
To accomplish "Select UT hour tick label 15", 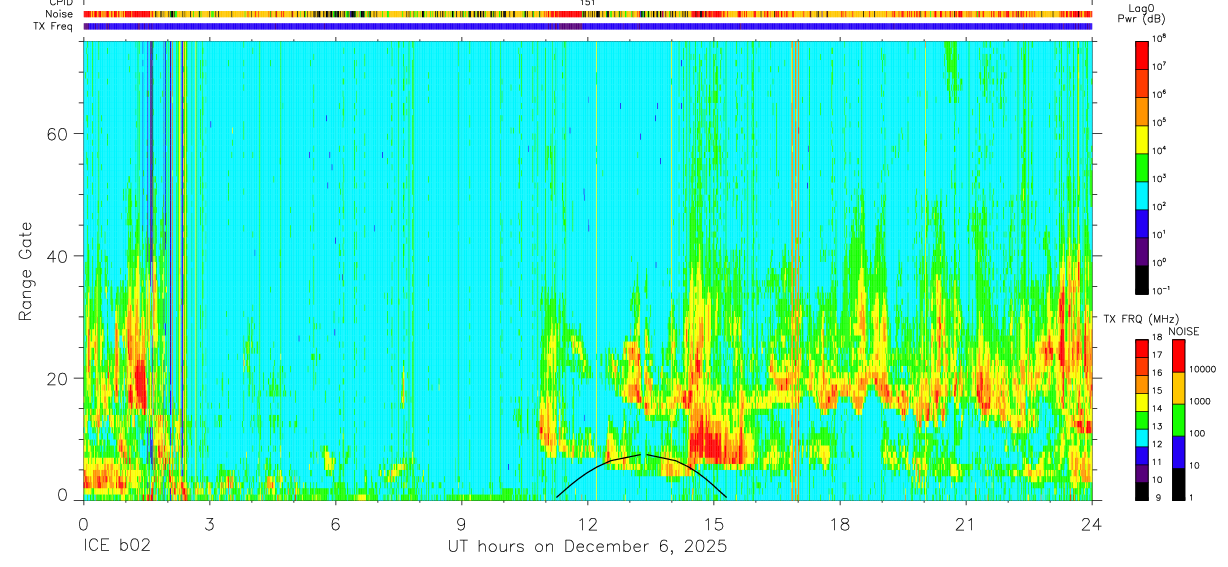I will (714, 524).
